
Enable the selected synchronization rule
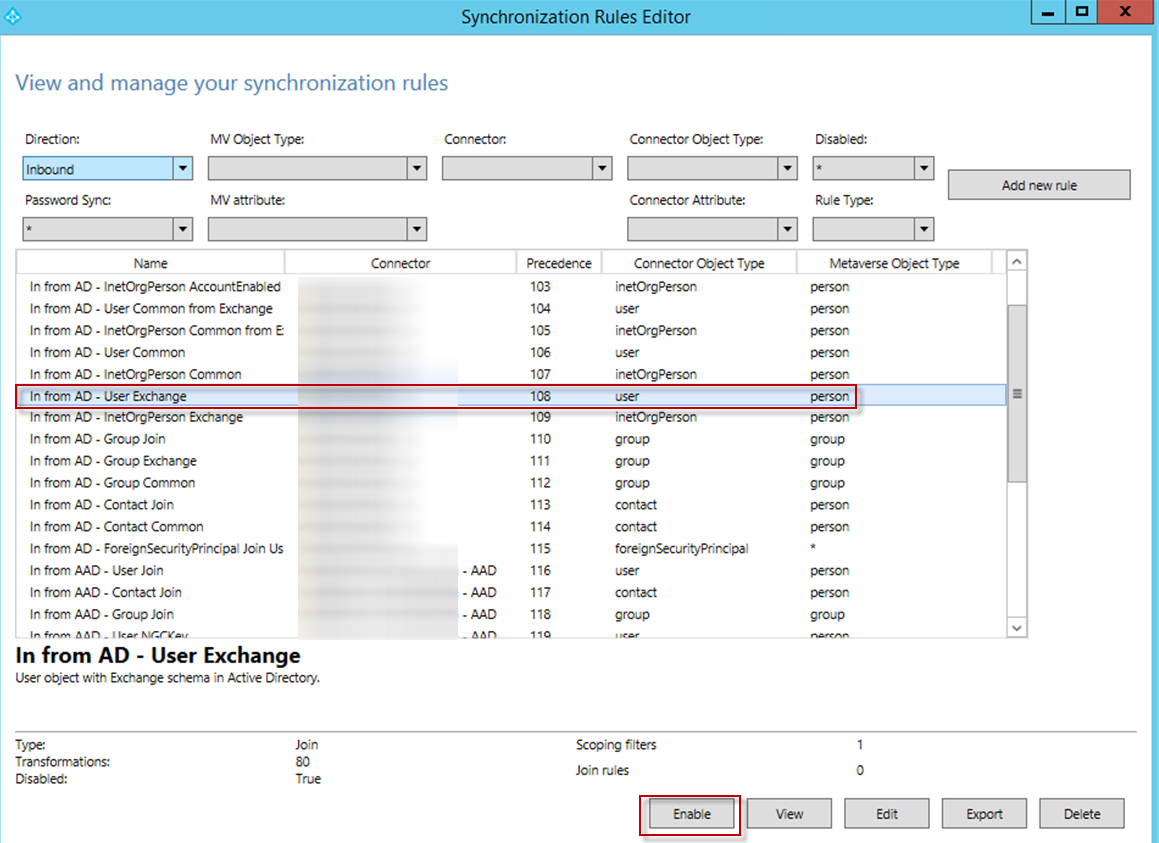click(x=690, y=813)
